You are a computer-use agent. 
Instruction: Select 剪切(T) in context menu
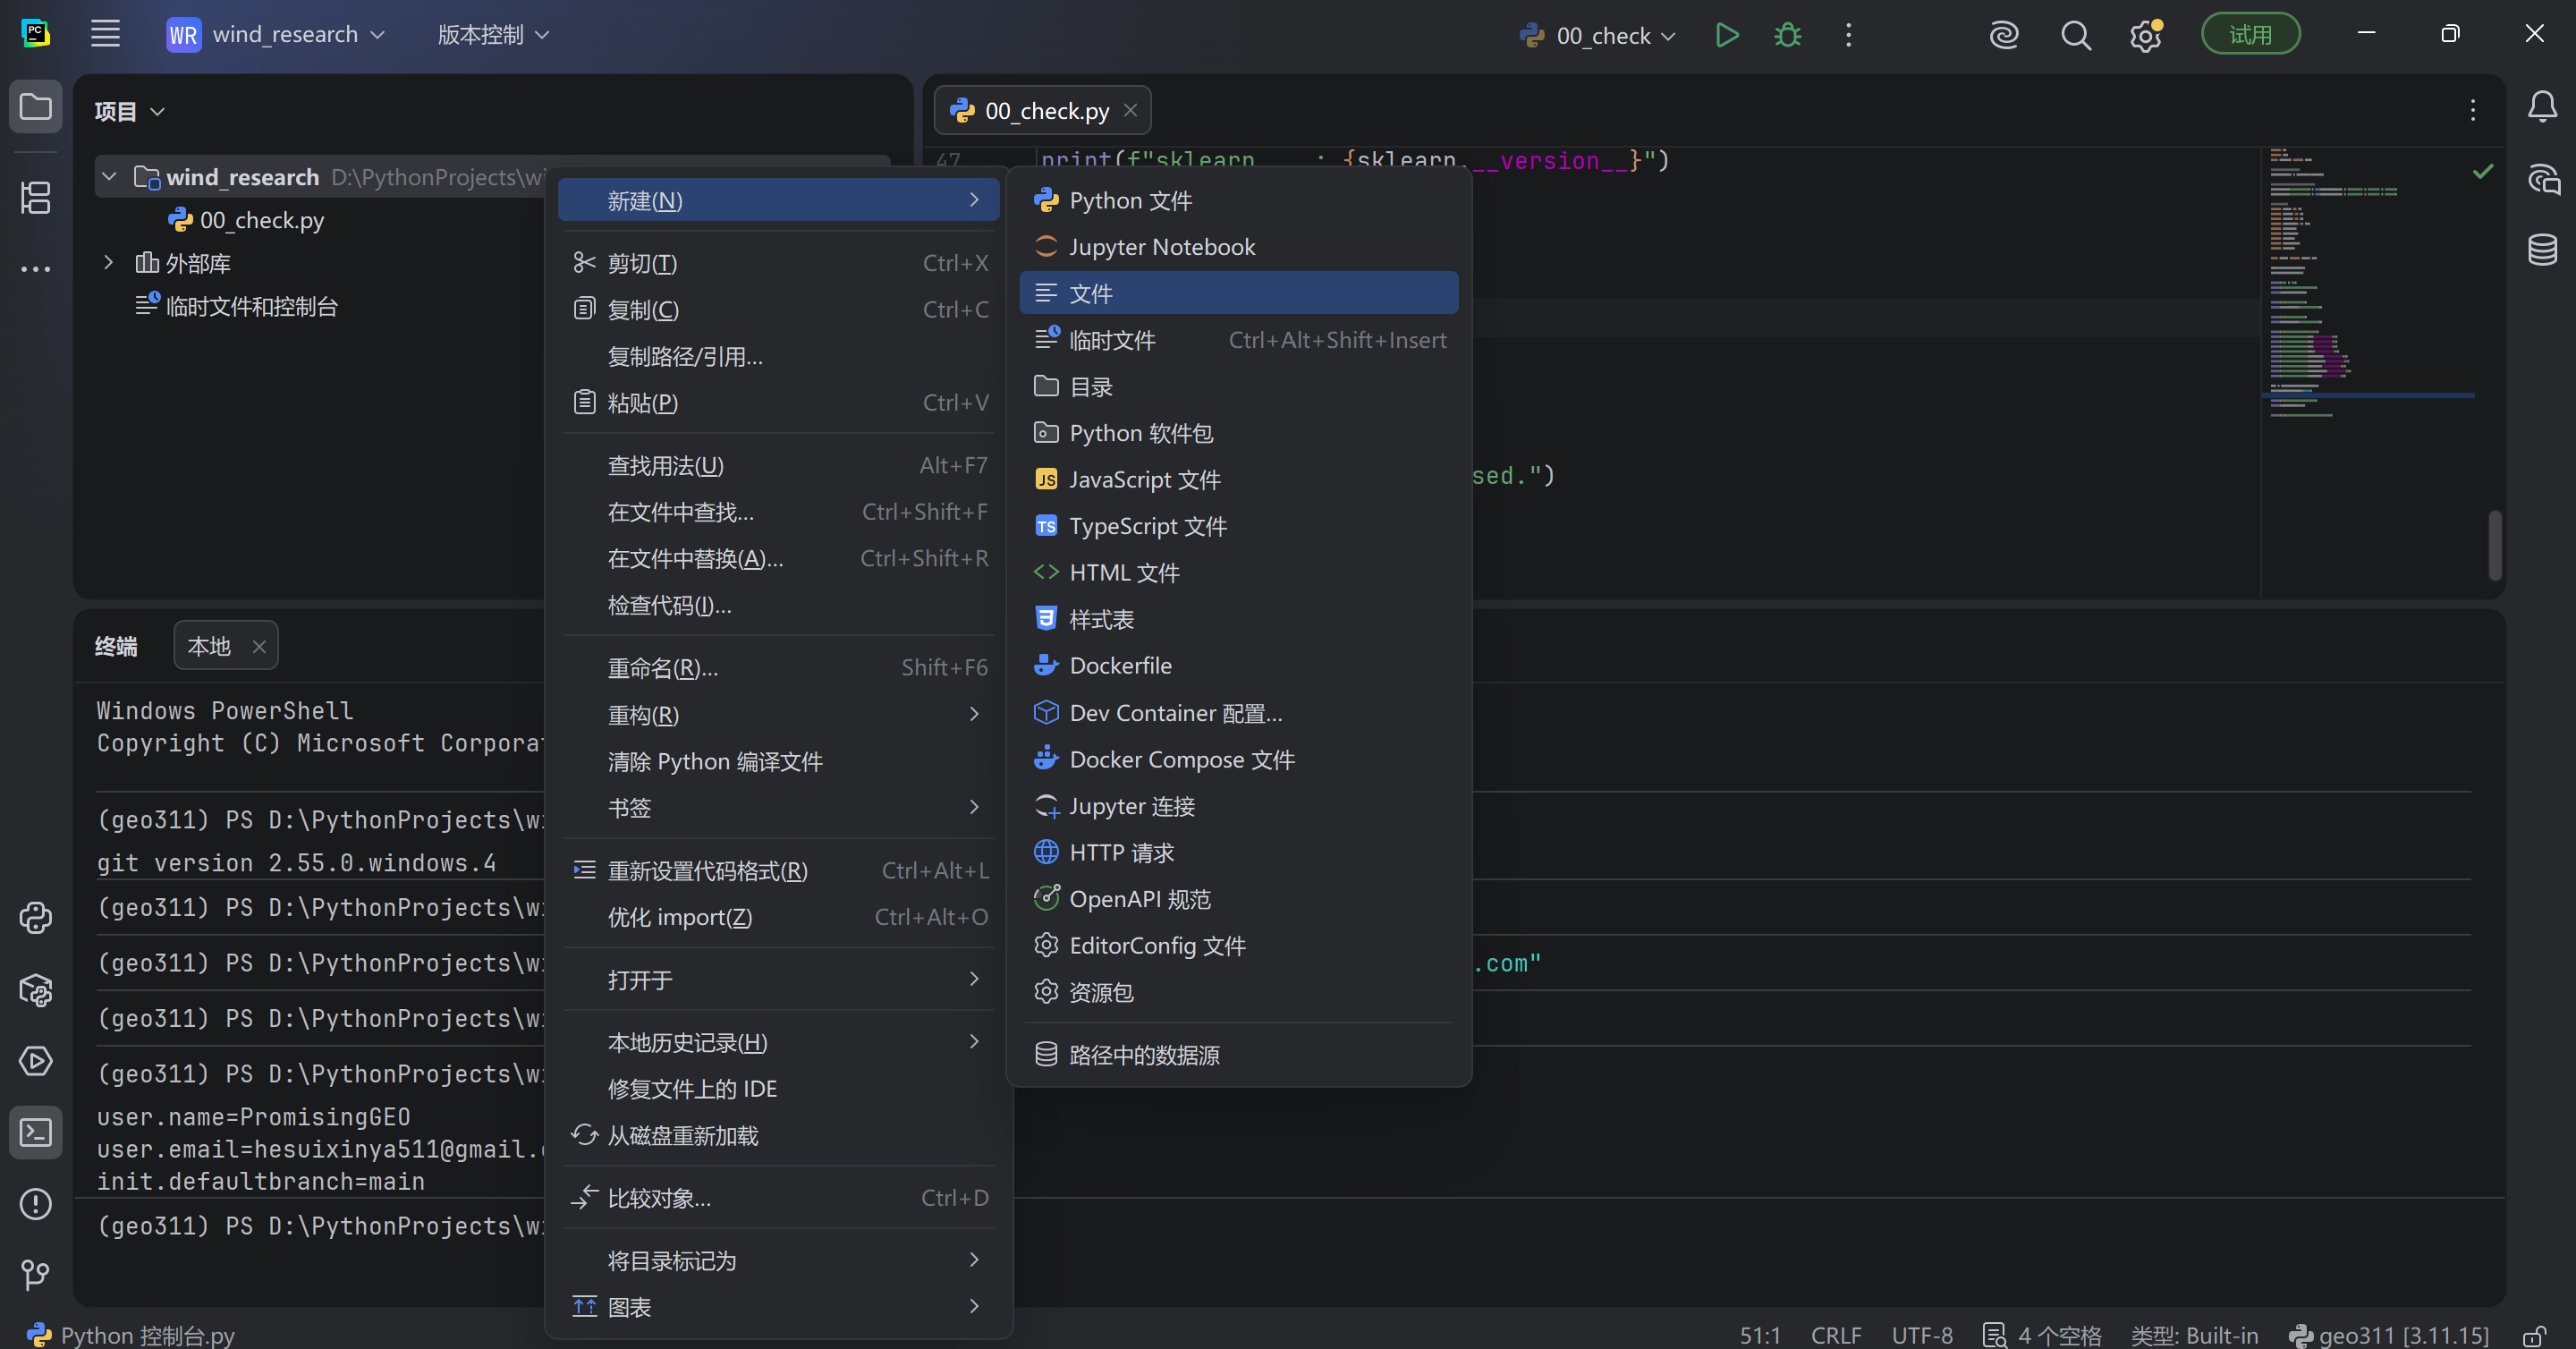(780, 262)
